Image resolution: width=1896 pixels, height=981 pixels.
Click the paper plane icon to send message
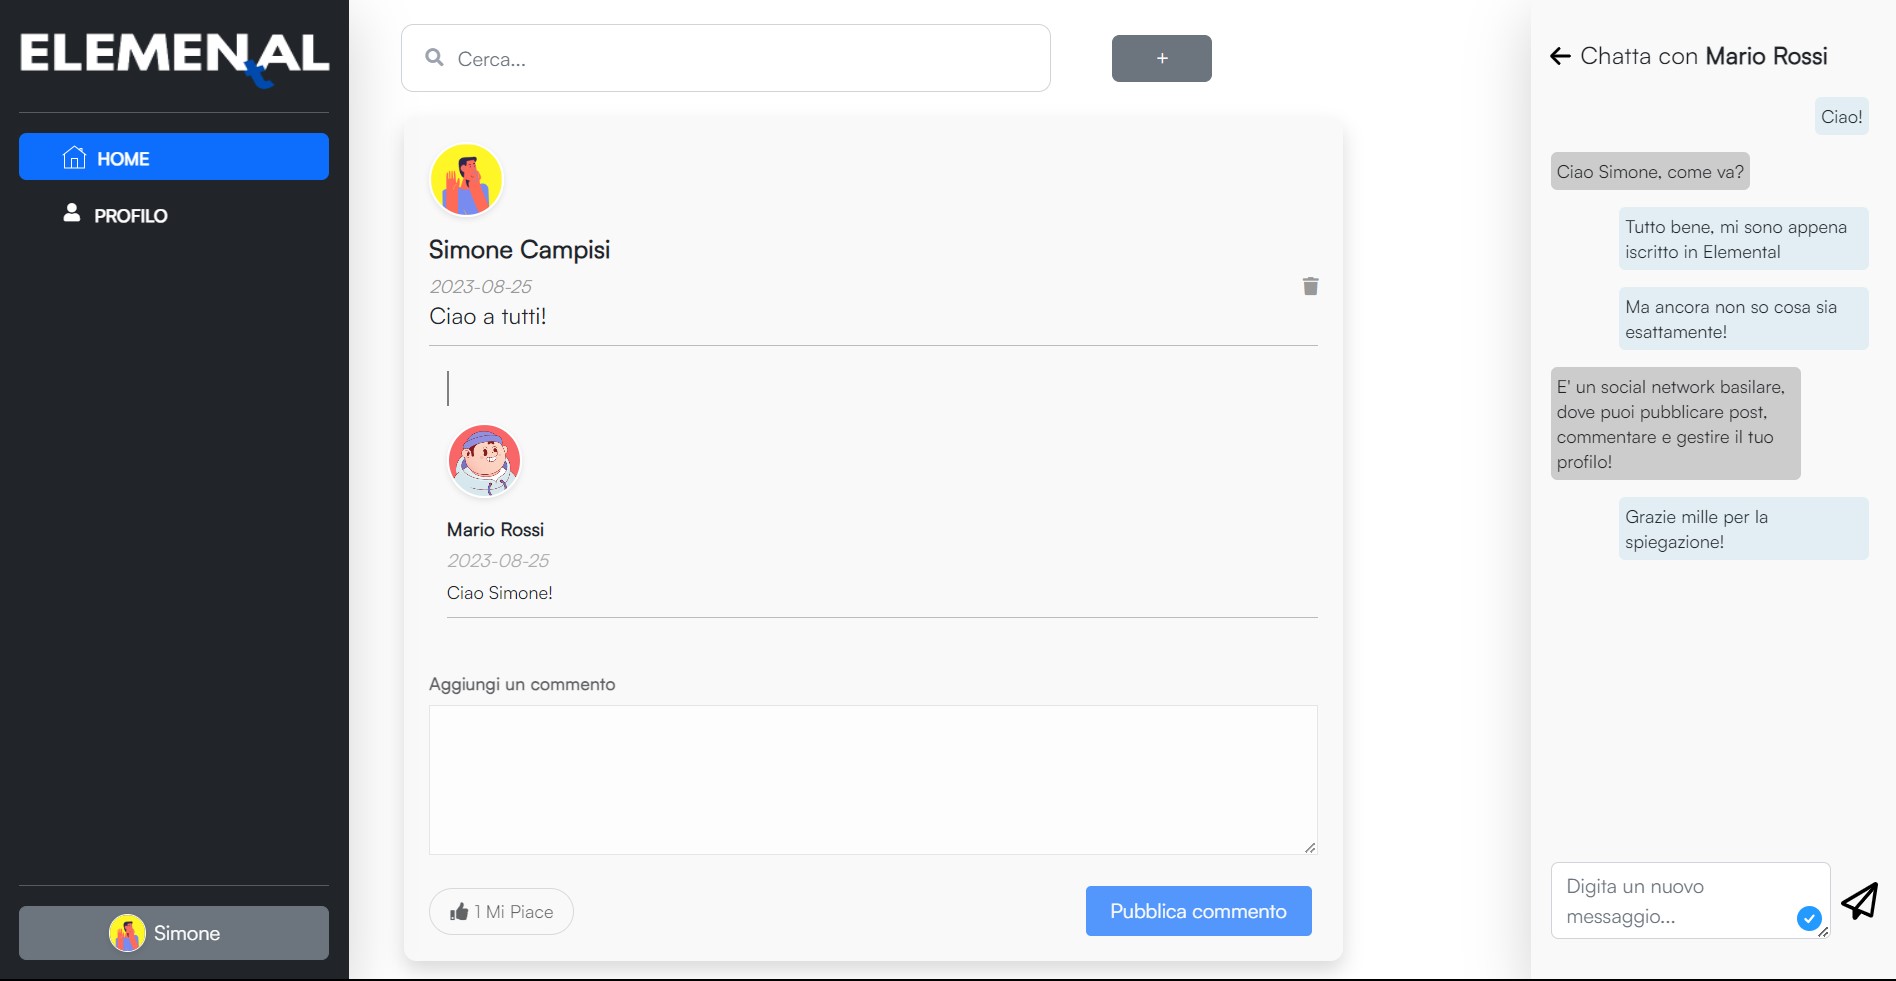click(1859, 901)
